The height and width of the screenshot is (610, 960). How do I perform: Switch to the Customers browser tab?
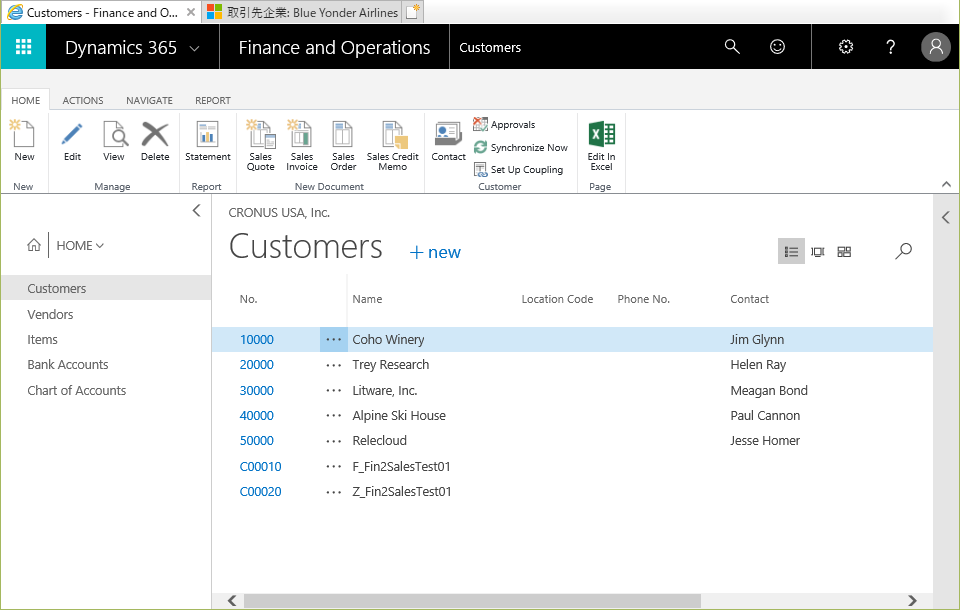pyautogui.click(x=102, y=12)
